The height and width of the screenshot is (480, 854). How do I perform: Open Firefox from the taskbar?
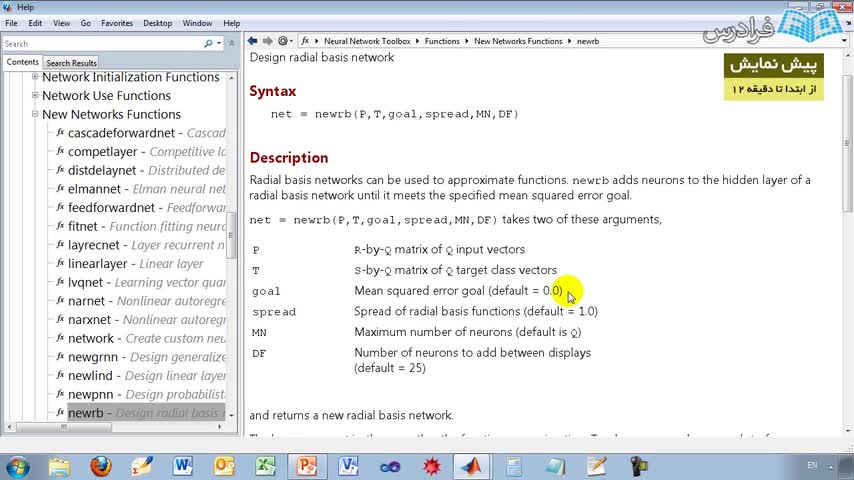101,466
